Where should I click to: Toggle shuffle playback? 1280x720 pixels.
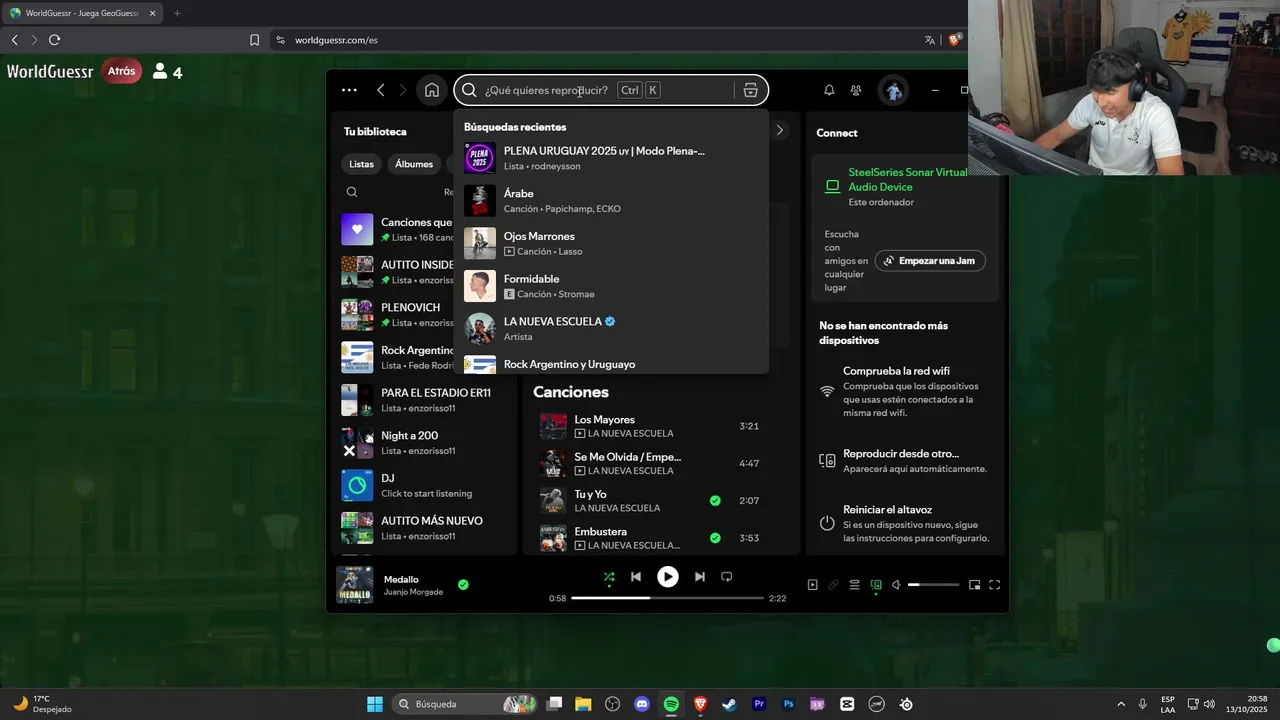[609, 577]
